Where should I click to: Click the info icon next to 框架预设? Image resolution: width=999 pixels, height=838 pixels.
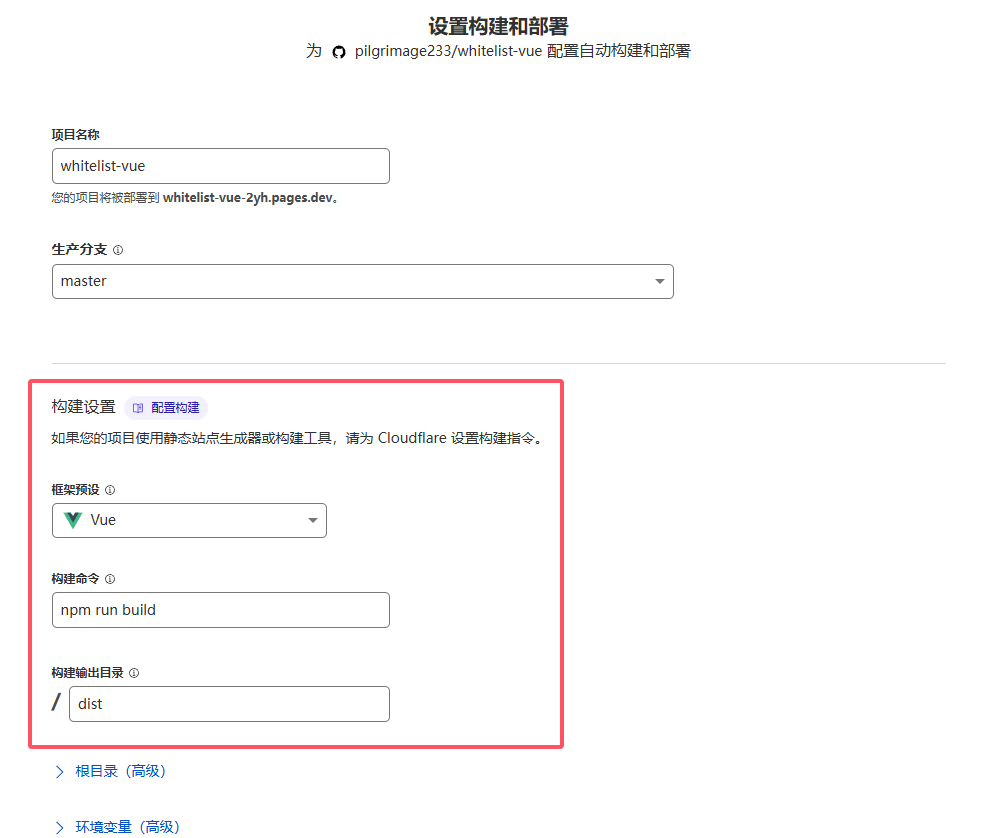tap(110, 490)
